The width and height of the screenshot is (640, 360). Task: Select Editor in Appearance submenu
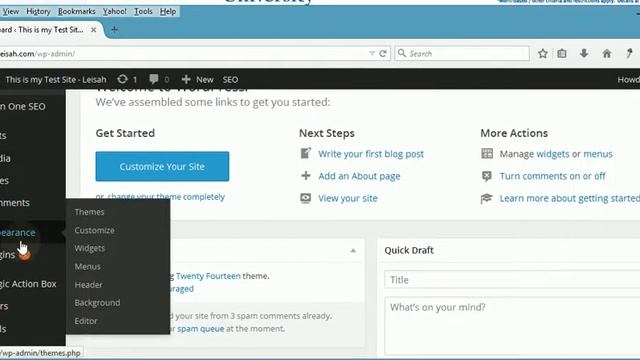coord(86,321)
